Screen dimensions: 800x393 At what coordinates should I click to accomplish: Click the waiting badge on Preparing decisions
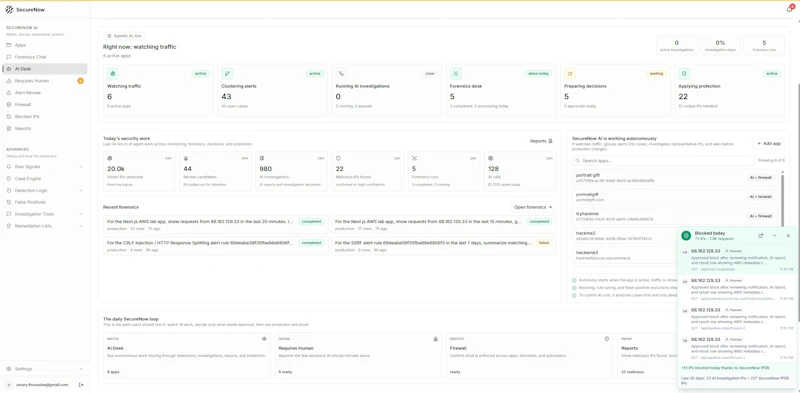click(x=656, y=73)
